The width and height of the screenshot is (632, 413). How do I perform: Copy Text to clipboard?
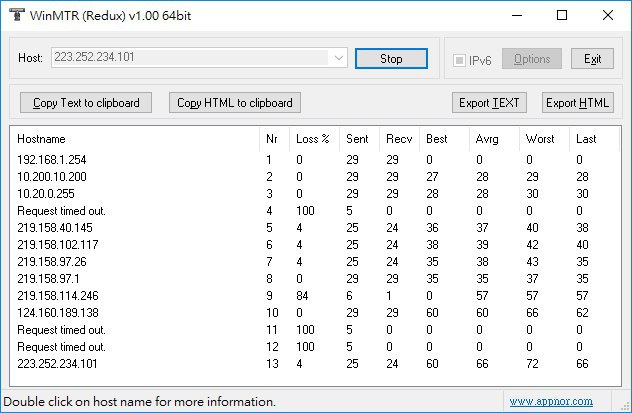click(x=86, y=102)
